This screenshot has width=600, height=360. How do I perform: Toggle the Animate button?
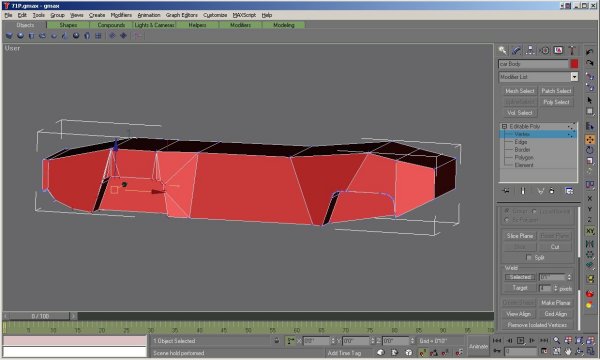tap(478, 346)
